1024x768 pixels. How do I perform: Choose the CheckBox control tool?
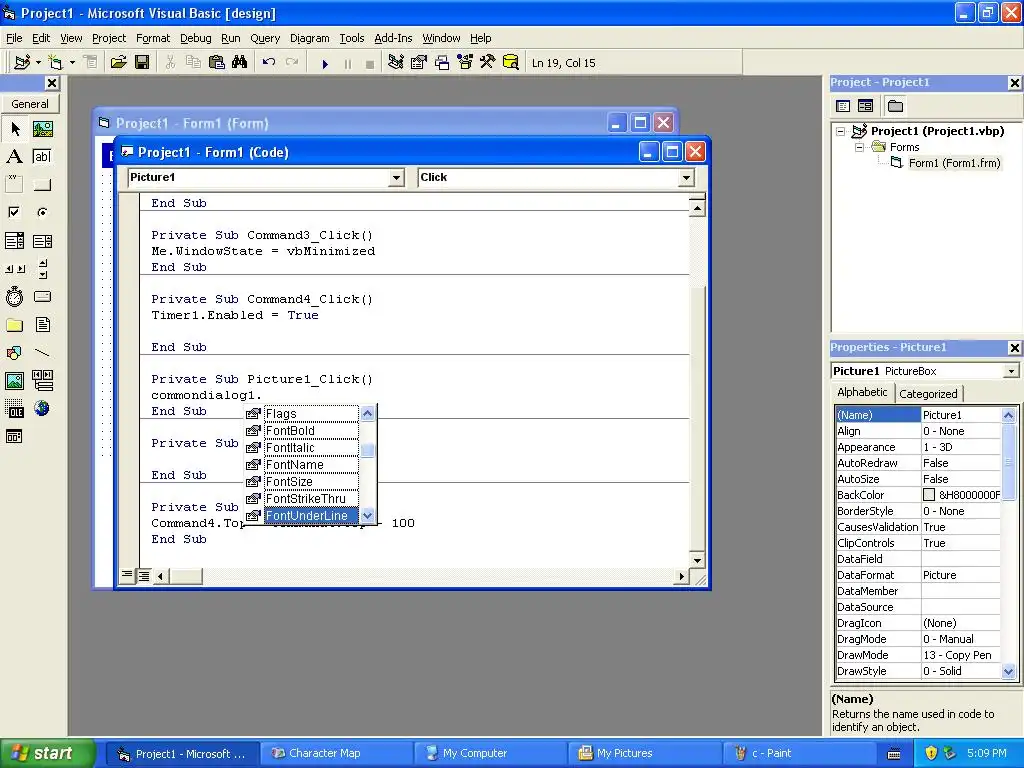15,212
